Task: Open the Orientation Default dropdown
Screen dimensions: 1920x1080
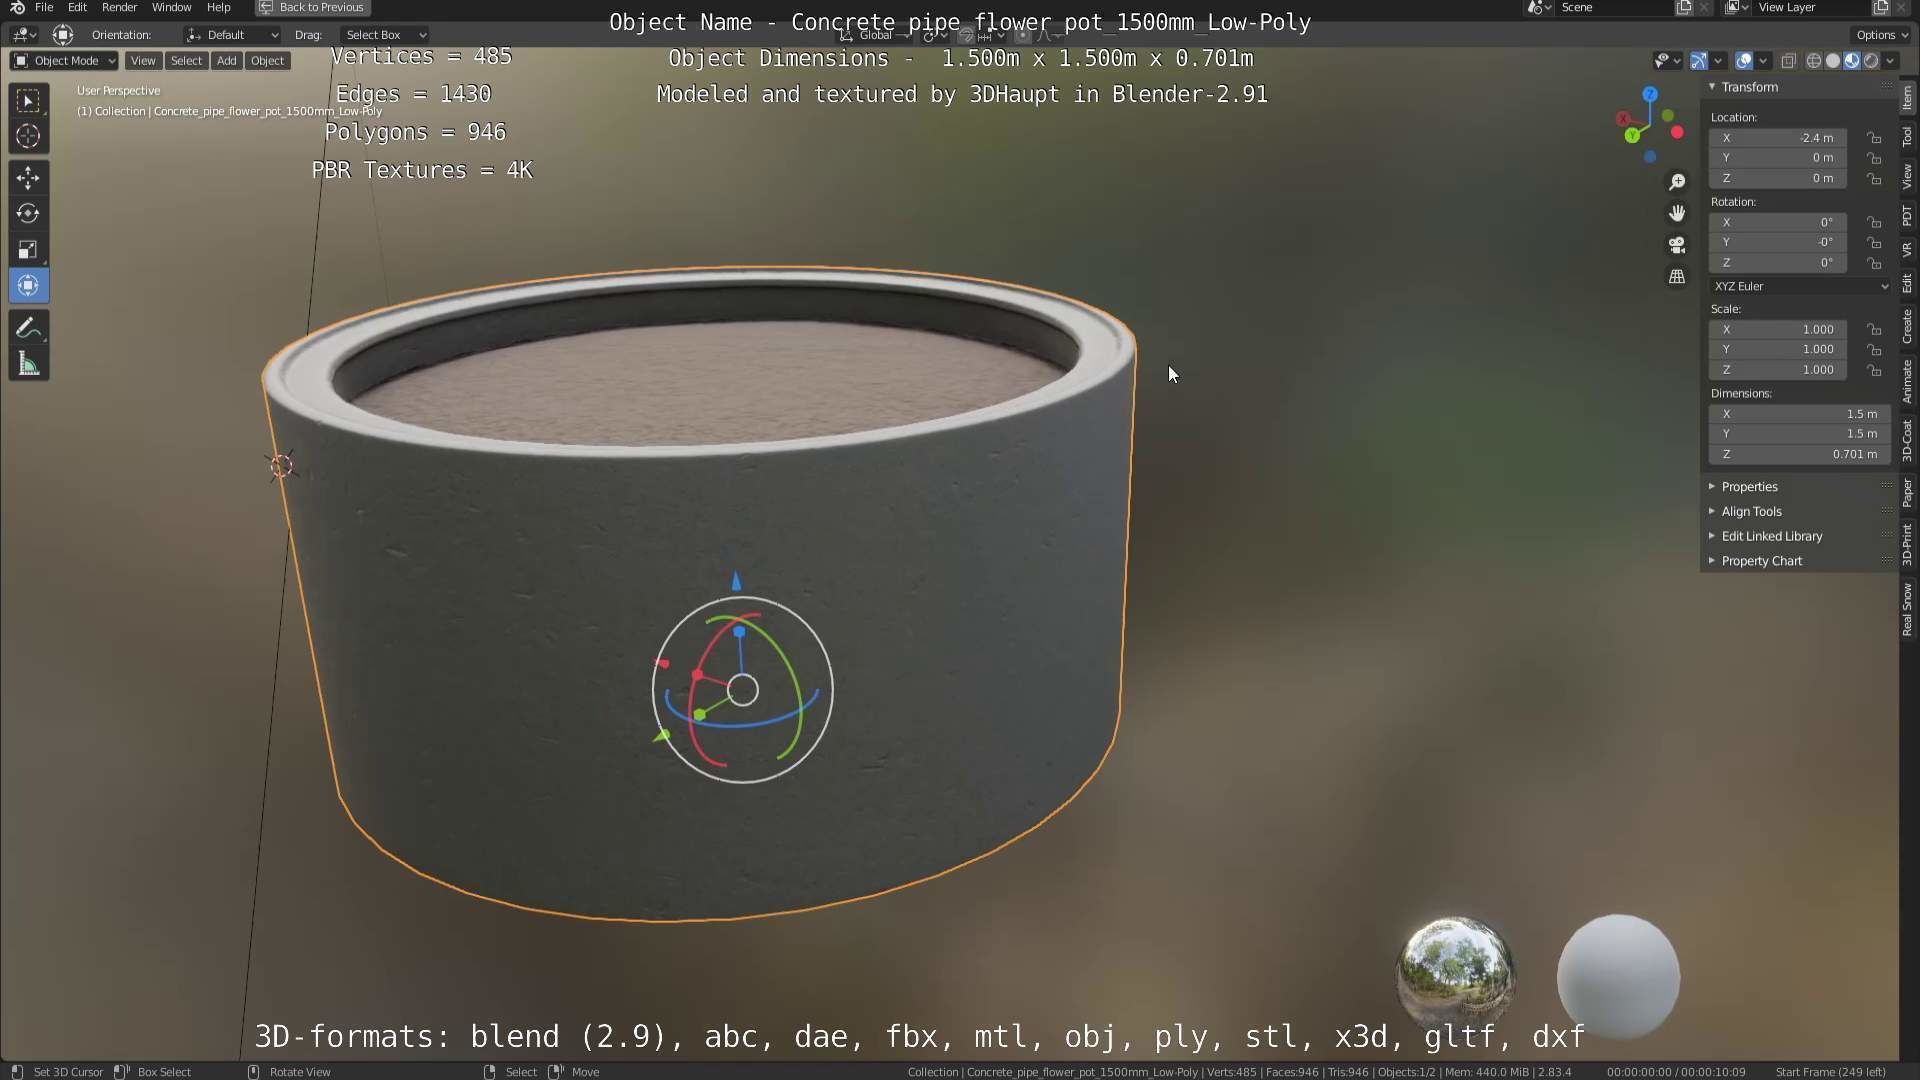Action: click(x=231, y=35)
